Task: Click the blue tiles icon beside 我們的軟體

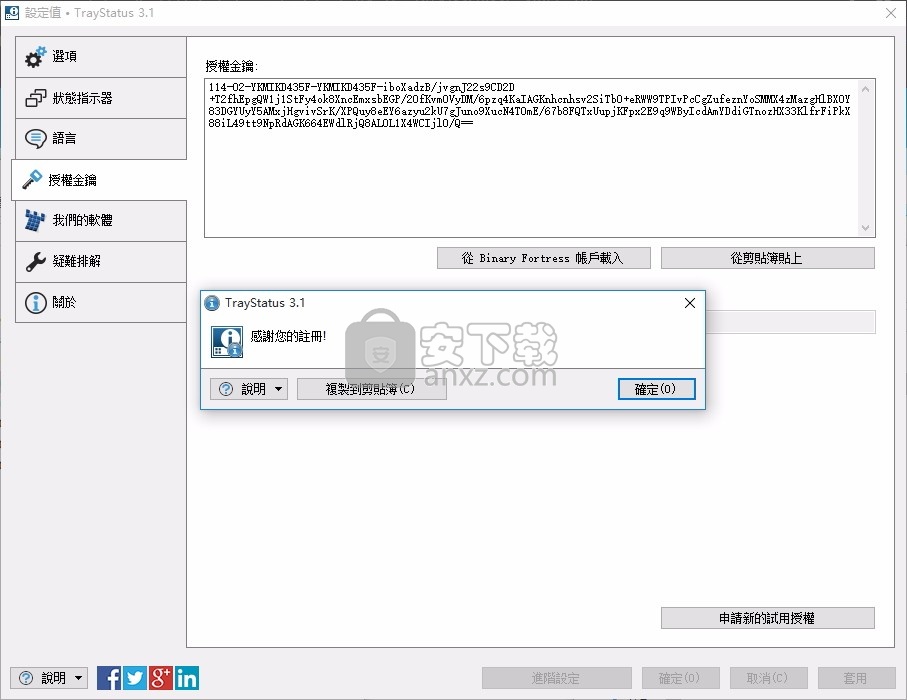Action: 35,220
